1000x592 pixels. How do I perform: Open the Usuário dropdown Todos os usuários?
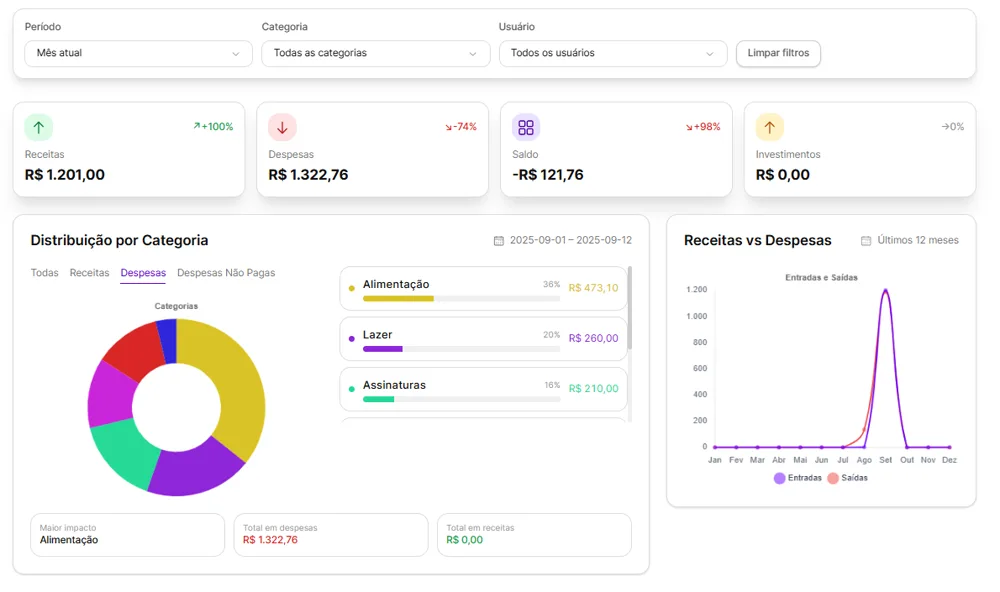pos(613,54)
